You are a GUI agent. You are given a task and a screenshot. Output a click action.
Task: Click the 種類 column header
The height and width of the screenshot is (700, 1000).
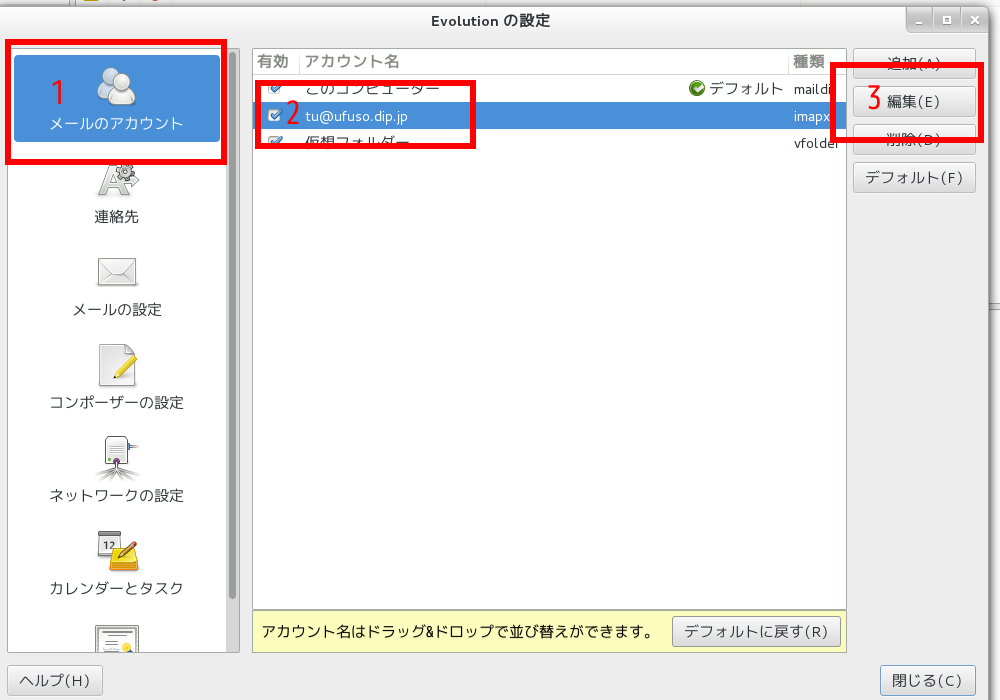[808, 62]
